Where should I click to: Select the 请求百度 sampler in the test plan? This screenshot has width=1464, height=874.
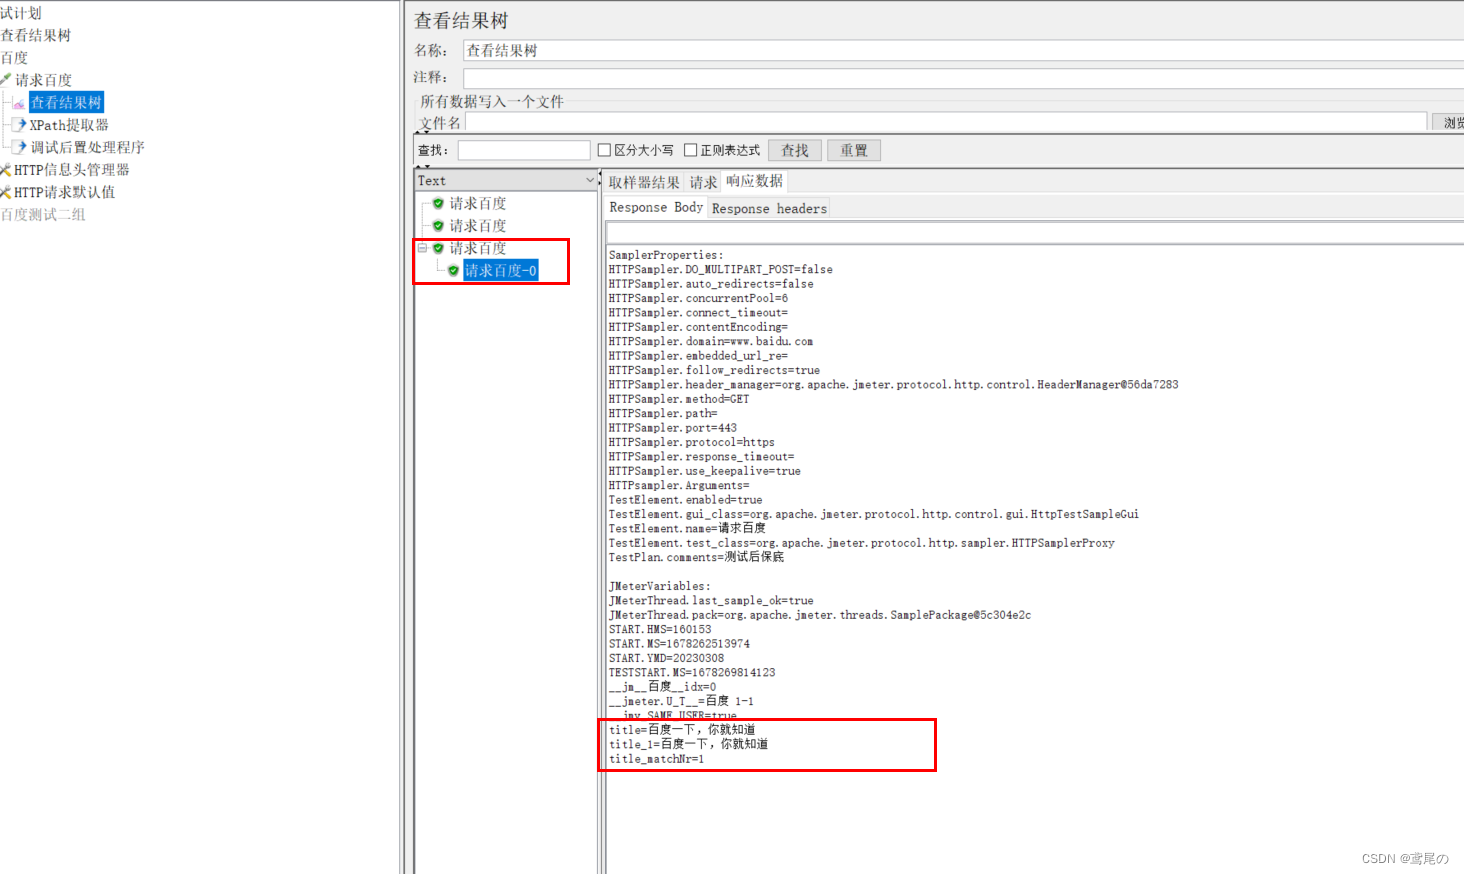click(43, 80)
